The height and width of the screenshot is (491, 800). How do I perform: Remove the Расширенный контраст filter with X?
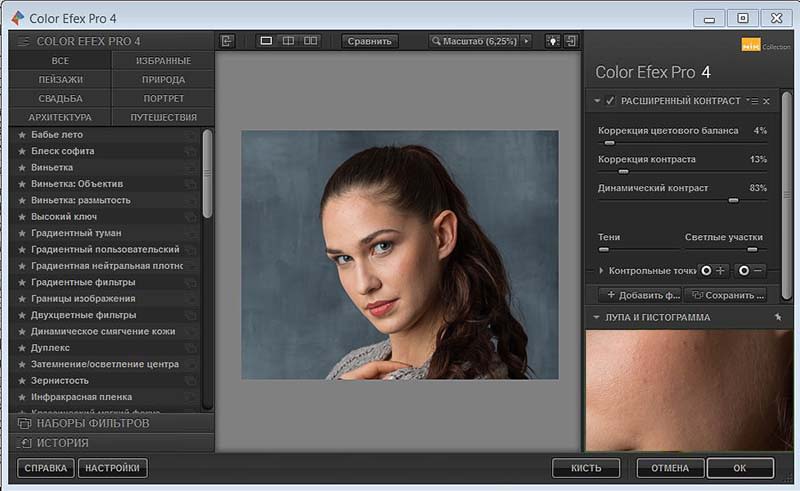[767, 101]
